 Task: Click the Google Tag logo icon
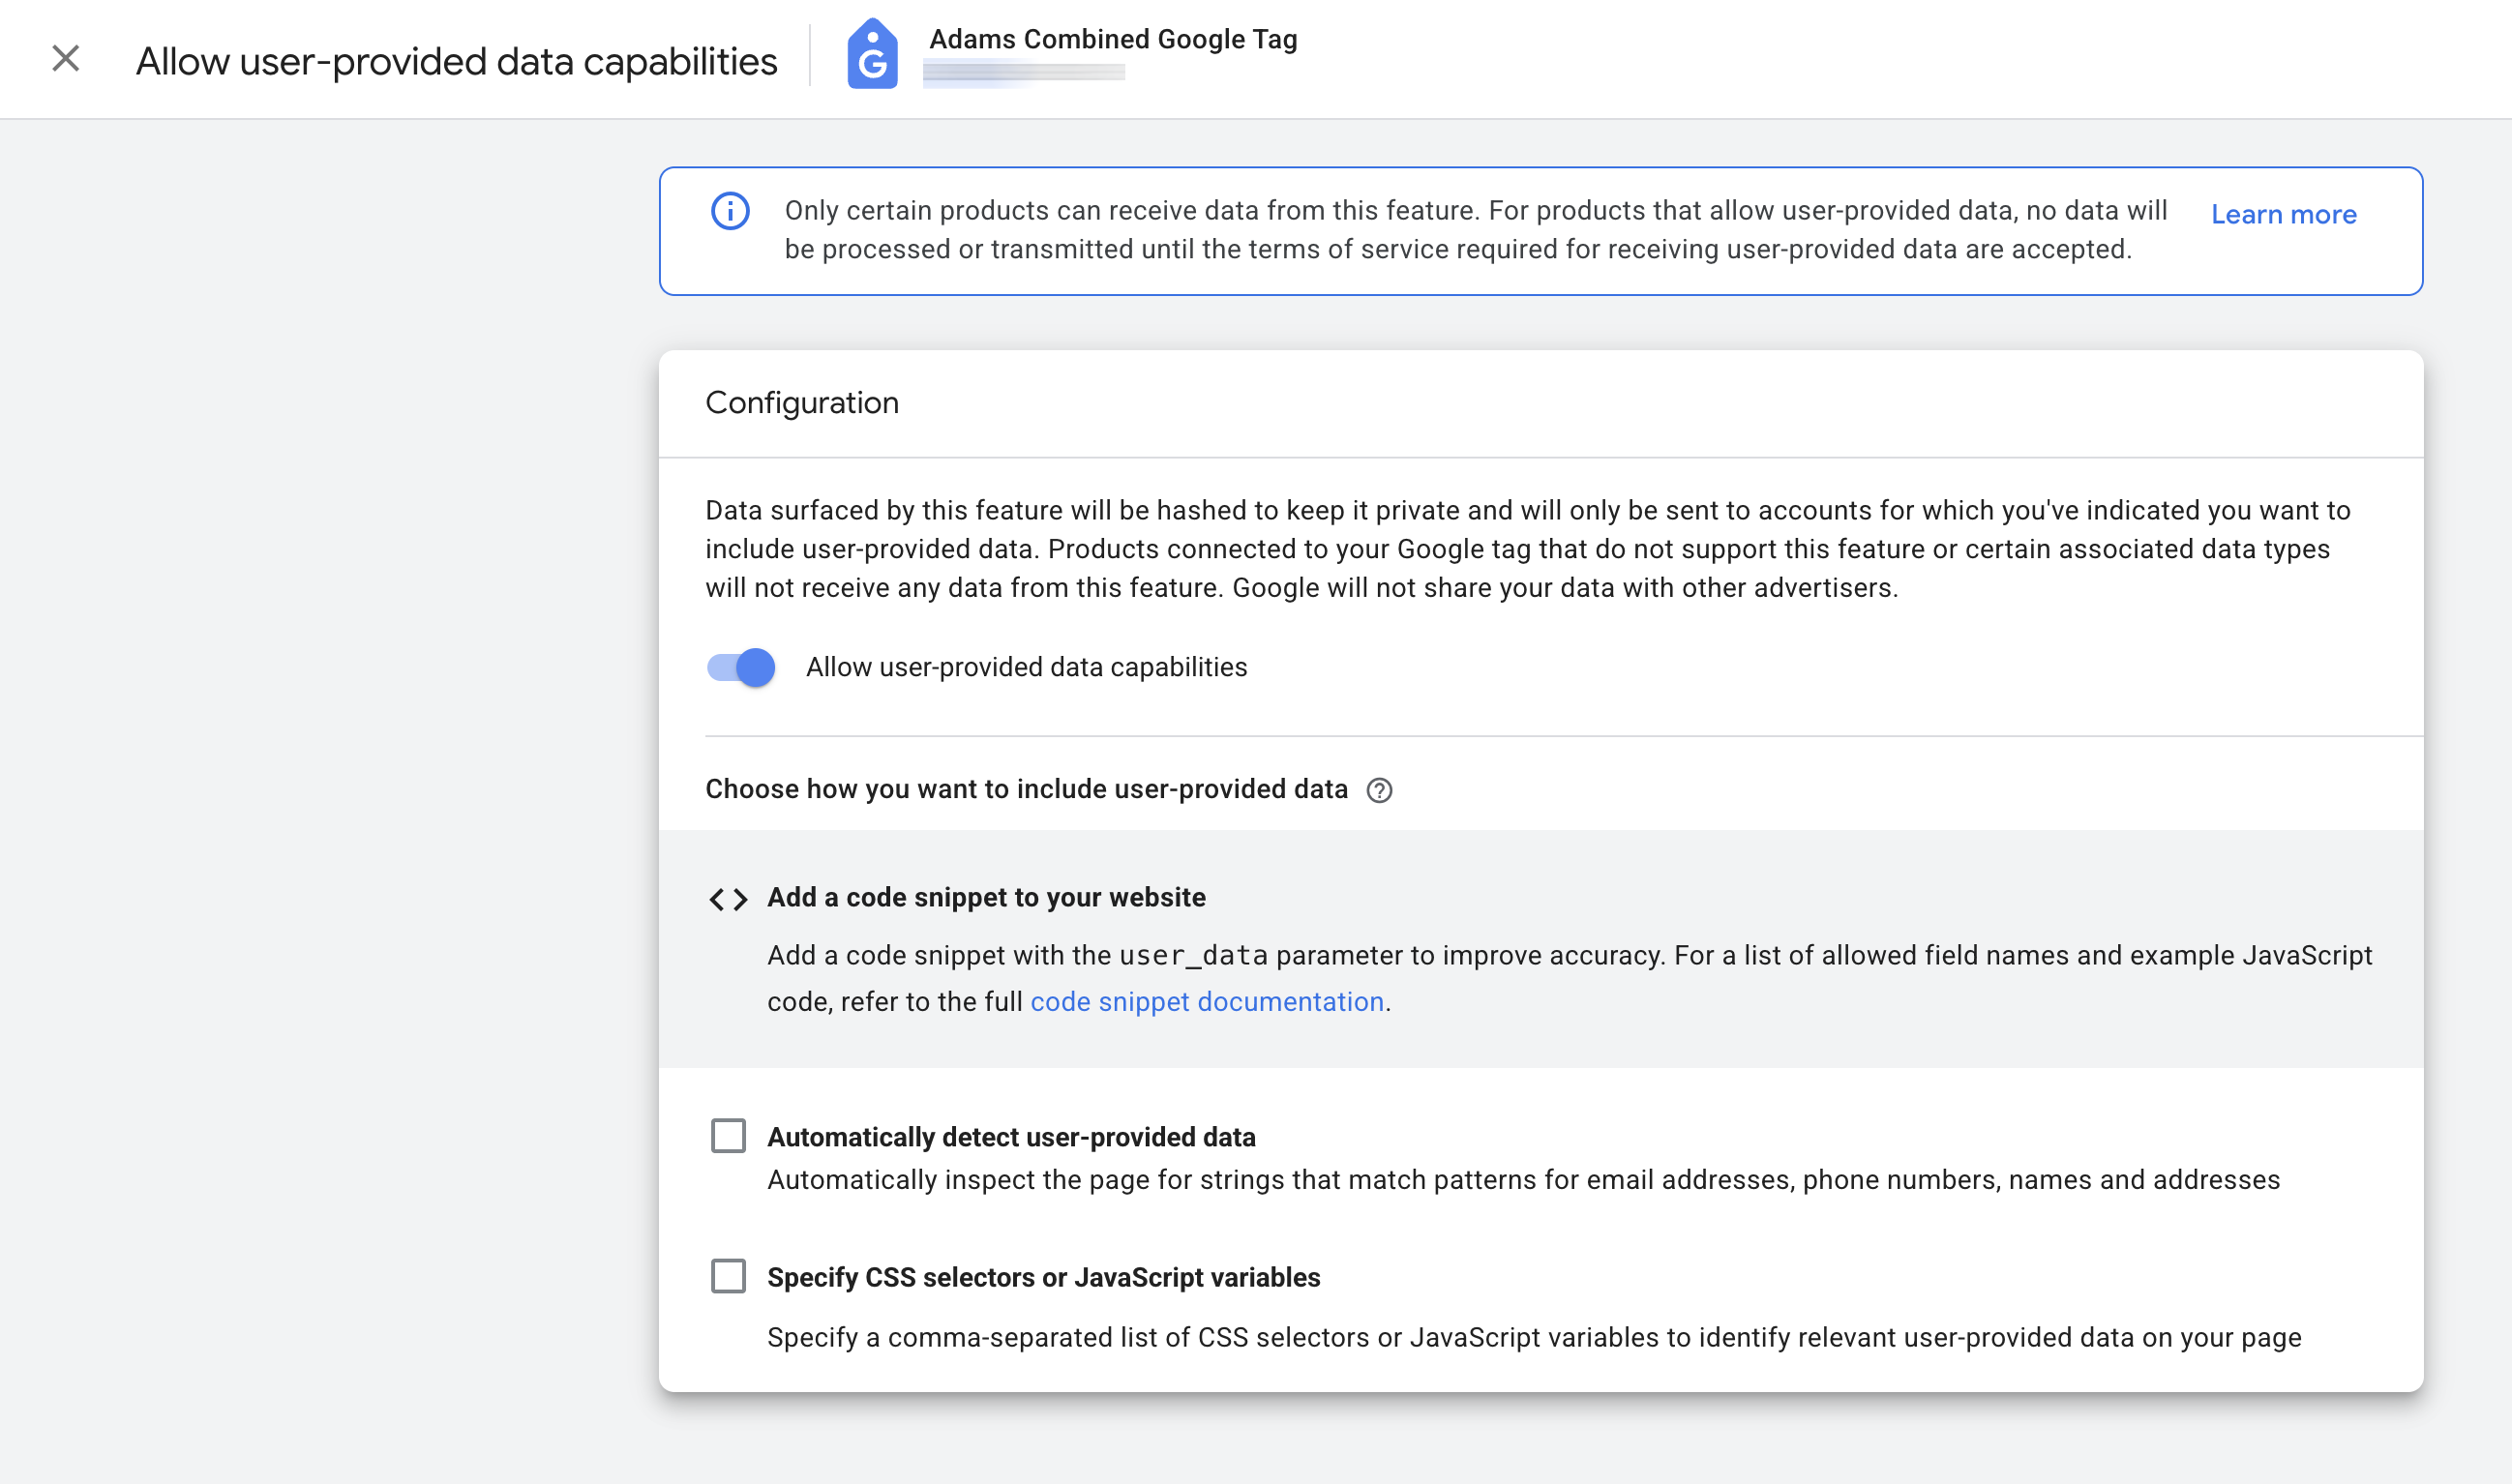point(872,54)
